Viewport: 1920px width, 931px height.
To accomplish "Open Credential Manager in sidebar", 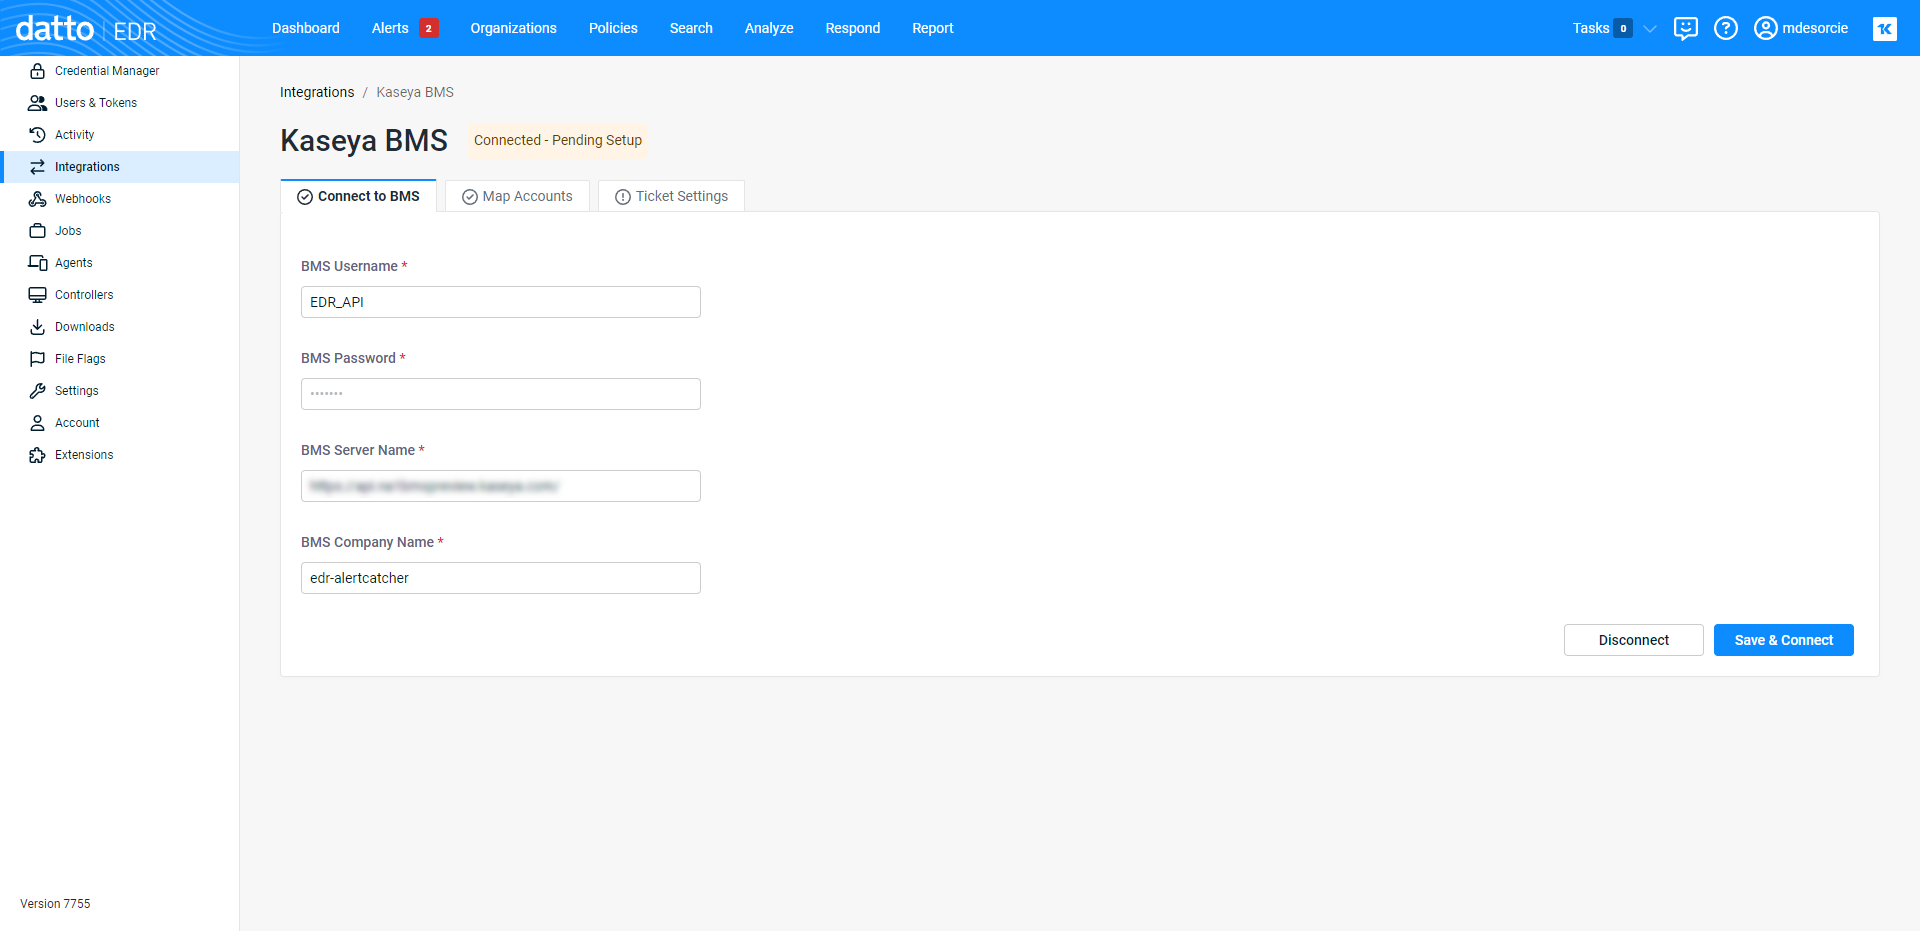I will tap(107, 71).
